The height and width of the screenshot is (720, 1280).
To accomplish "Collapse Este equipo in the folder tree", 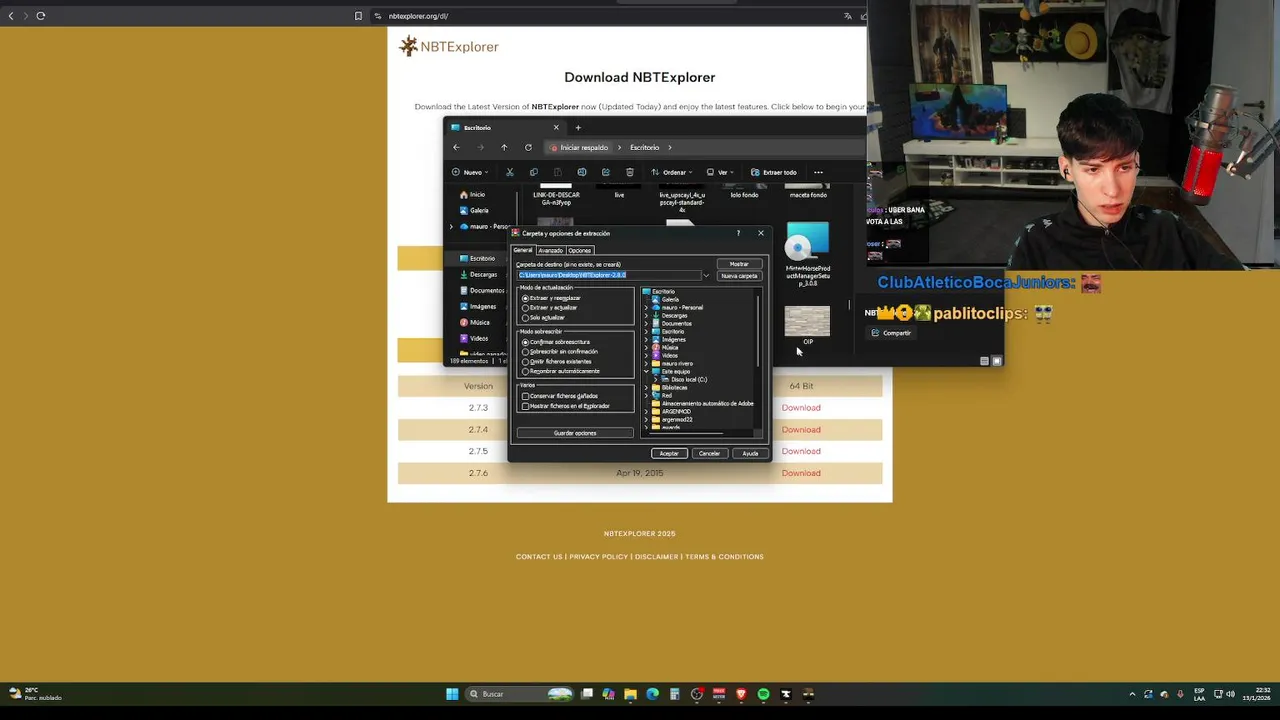I will 646,371.
